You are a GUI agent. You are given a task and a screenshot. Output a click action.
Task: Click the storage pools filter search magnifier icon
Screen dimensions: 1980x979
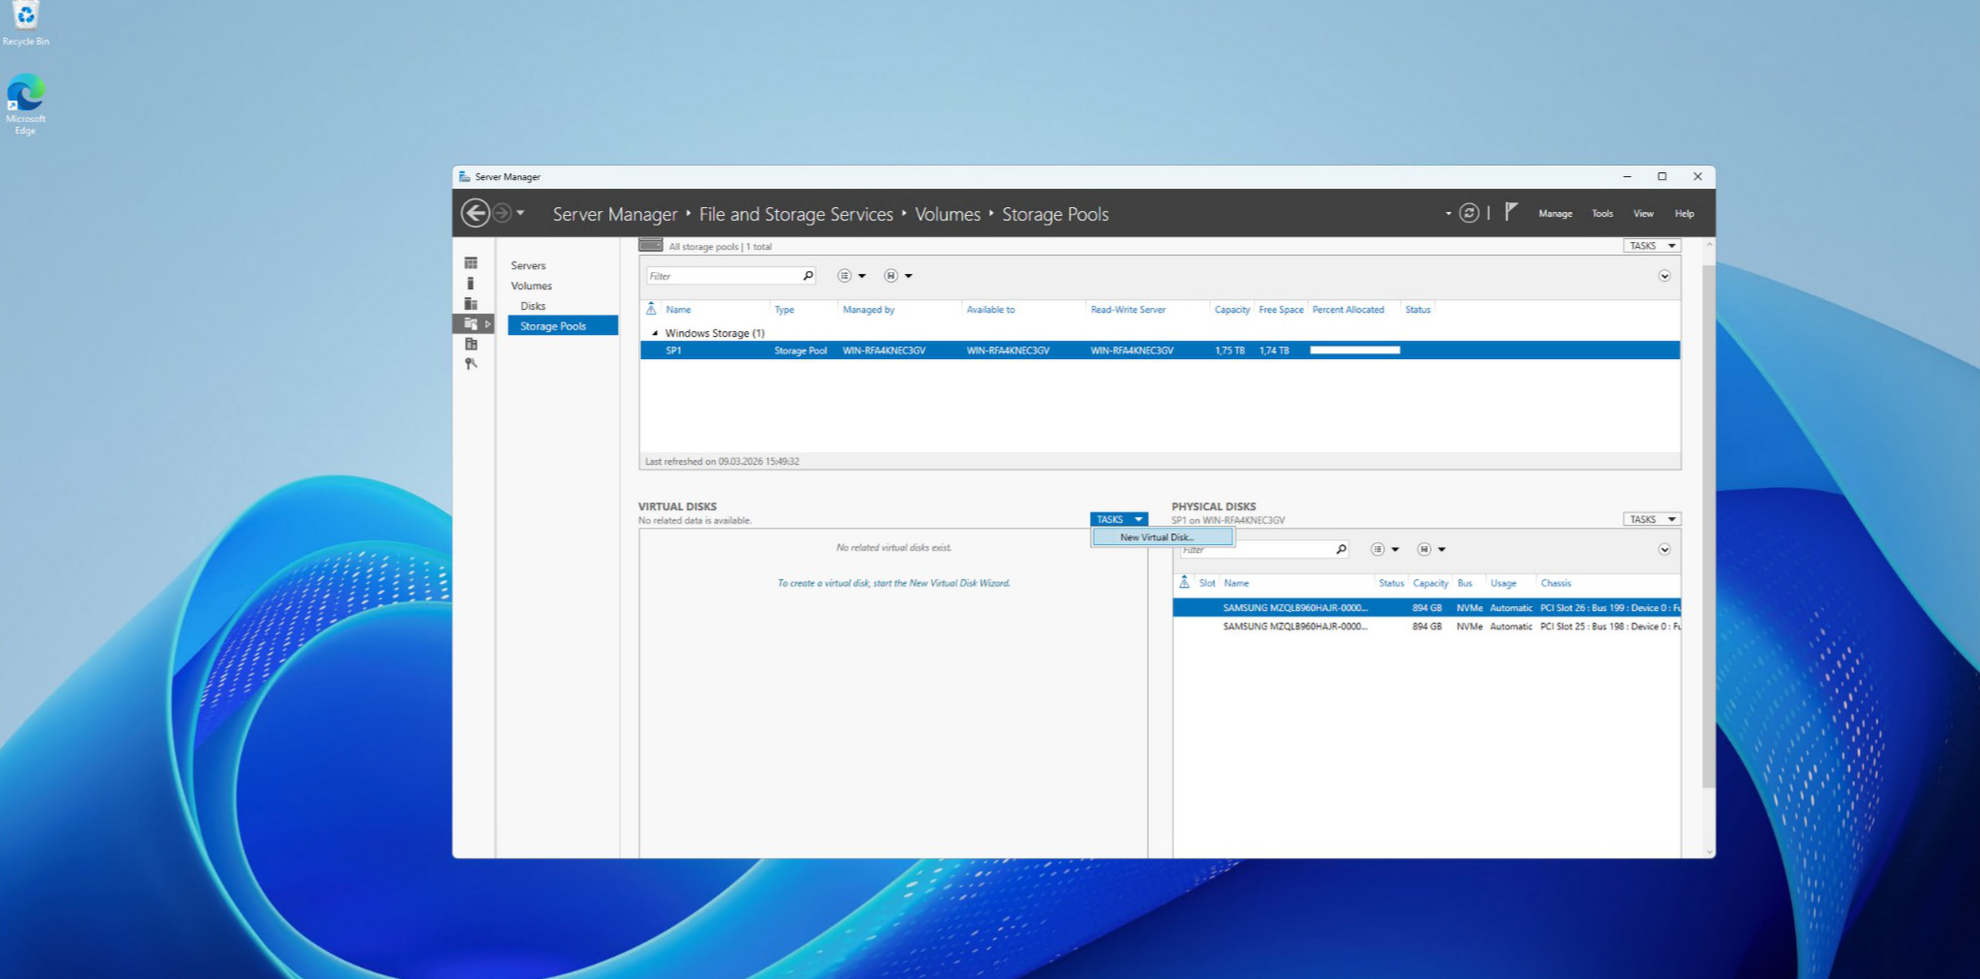[x=808, y=276]
